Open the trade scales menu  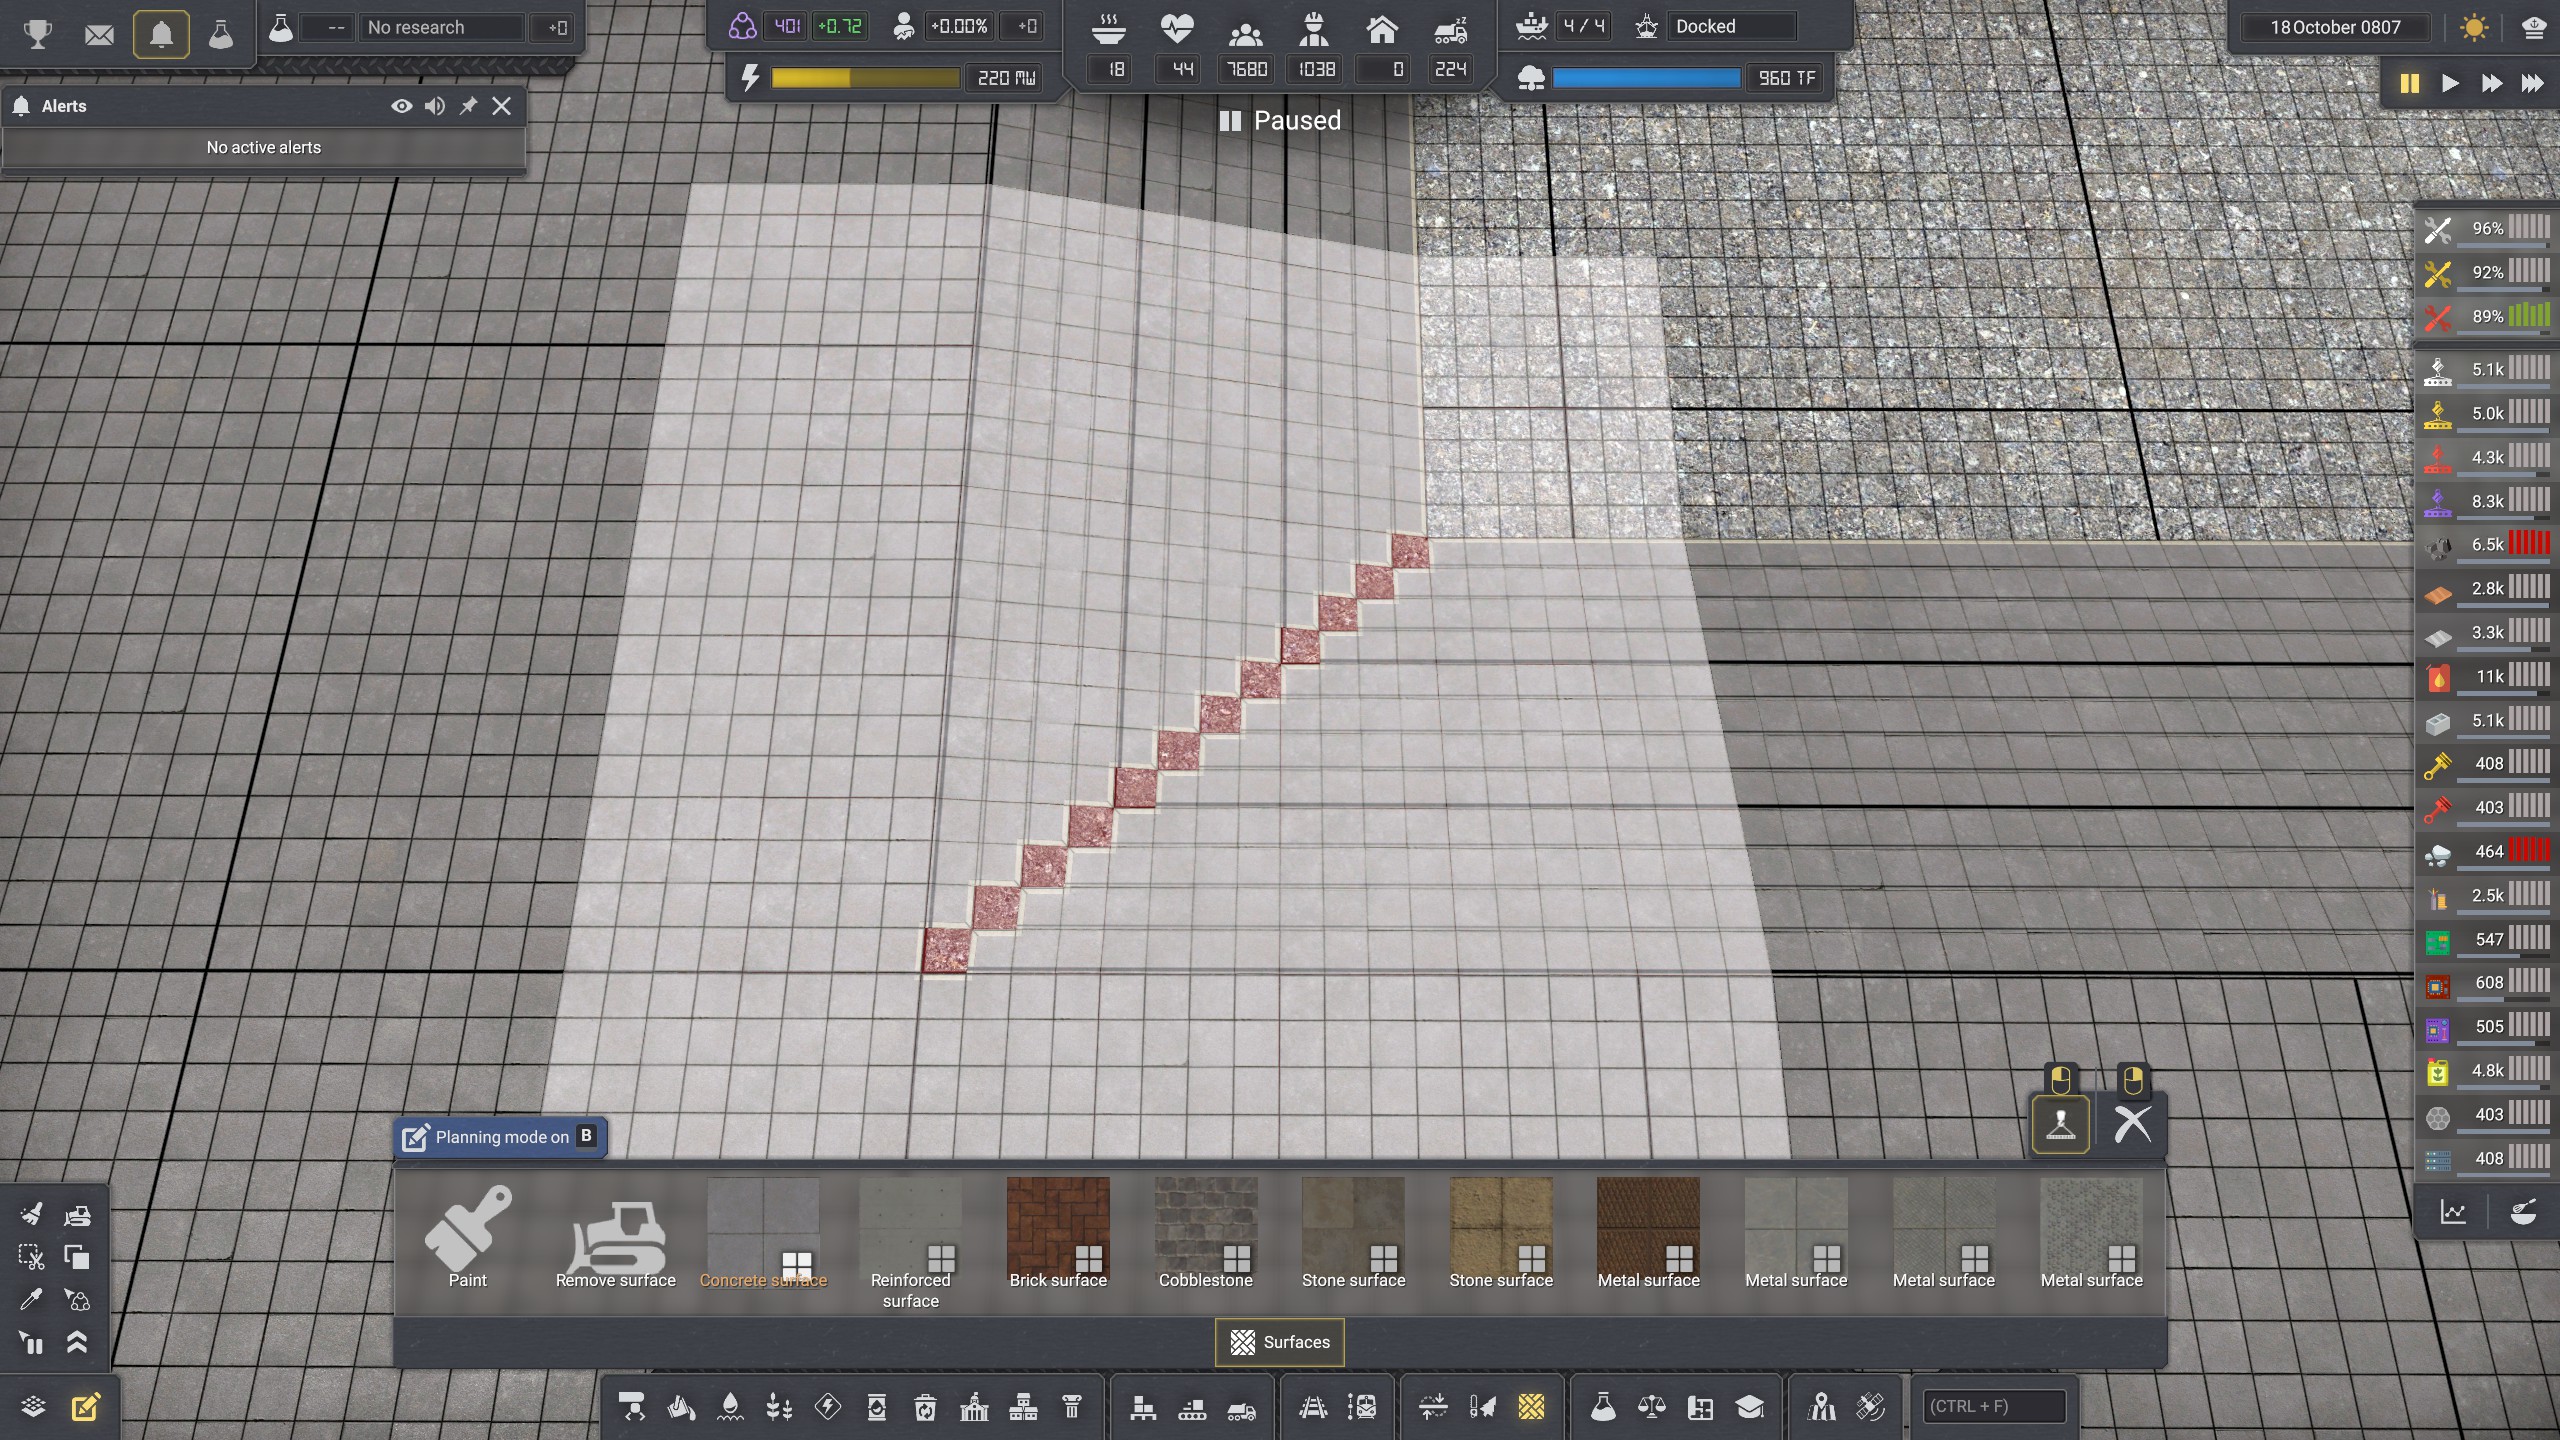point(1652,1407)
